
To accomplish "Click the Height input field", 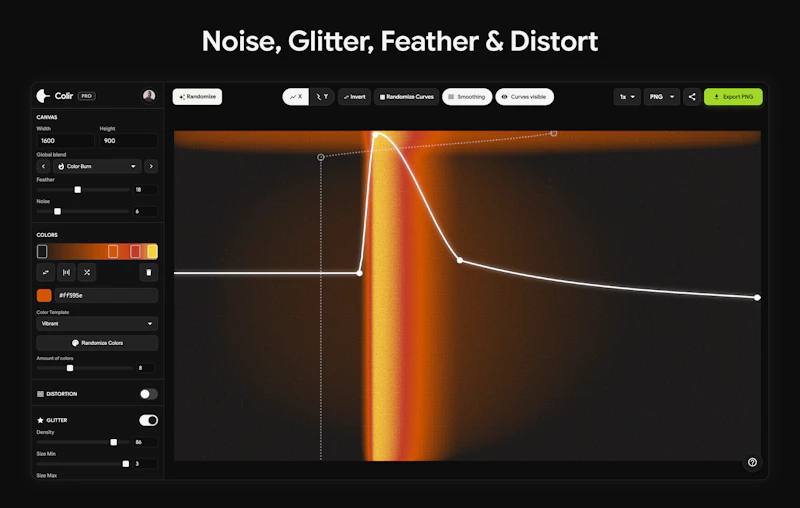I will point(128,141).
